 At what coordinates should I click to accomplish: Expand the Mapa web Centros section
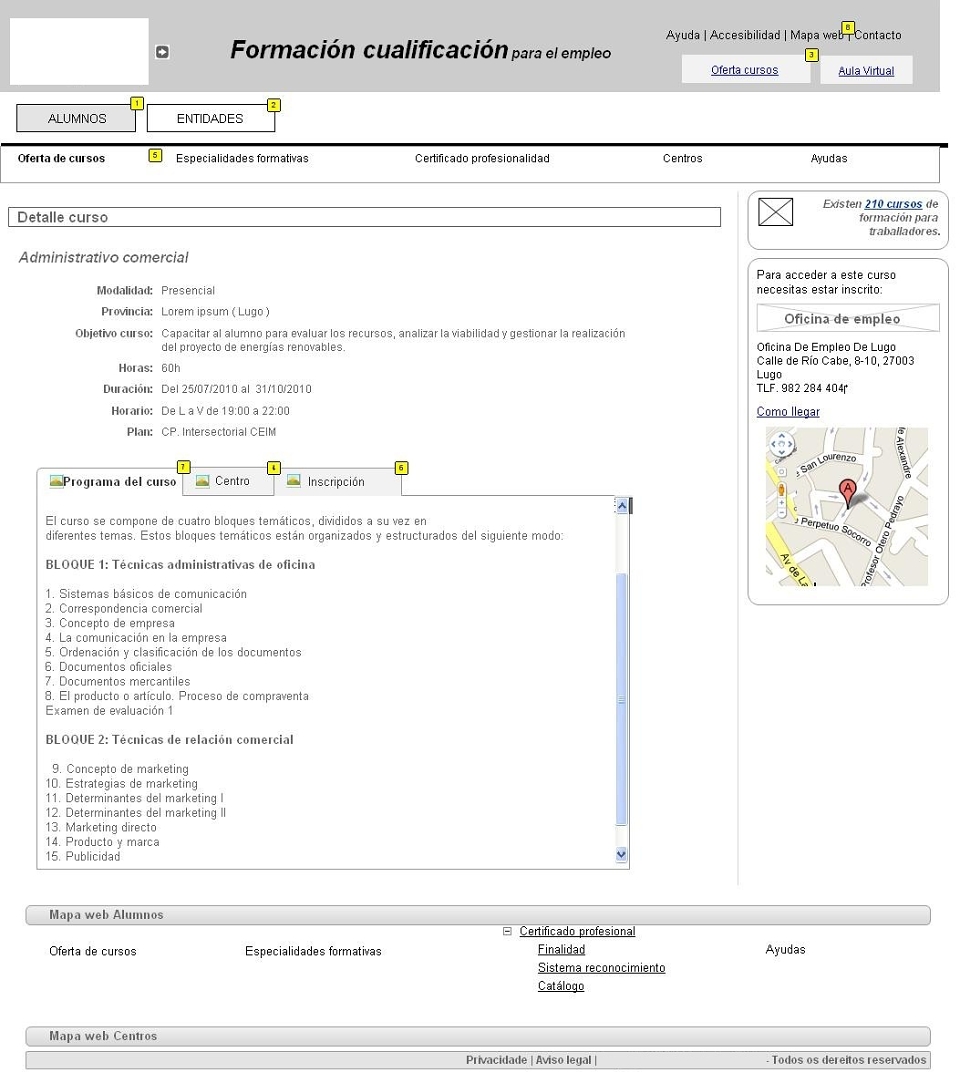point(478,1036)
